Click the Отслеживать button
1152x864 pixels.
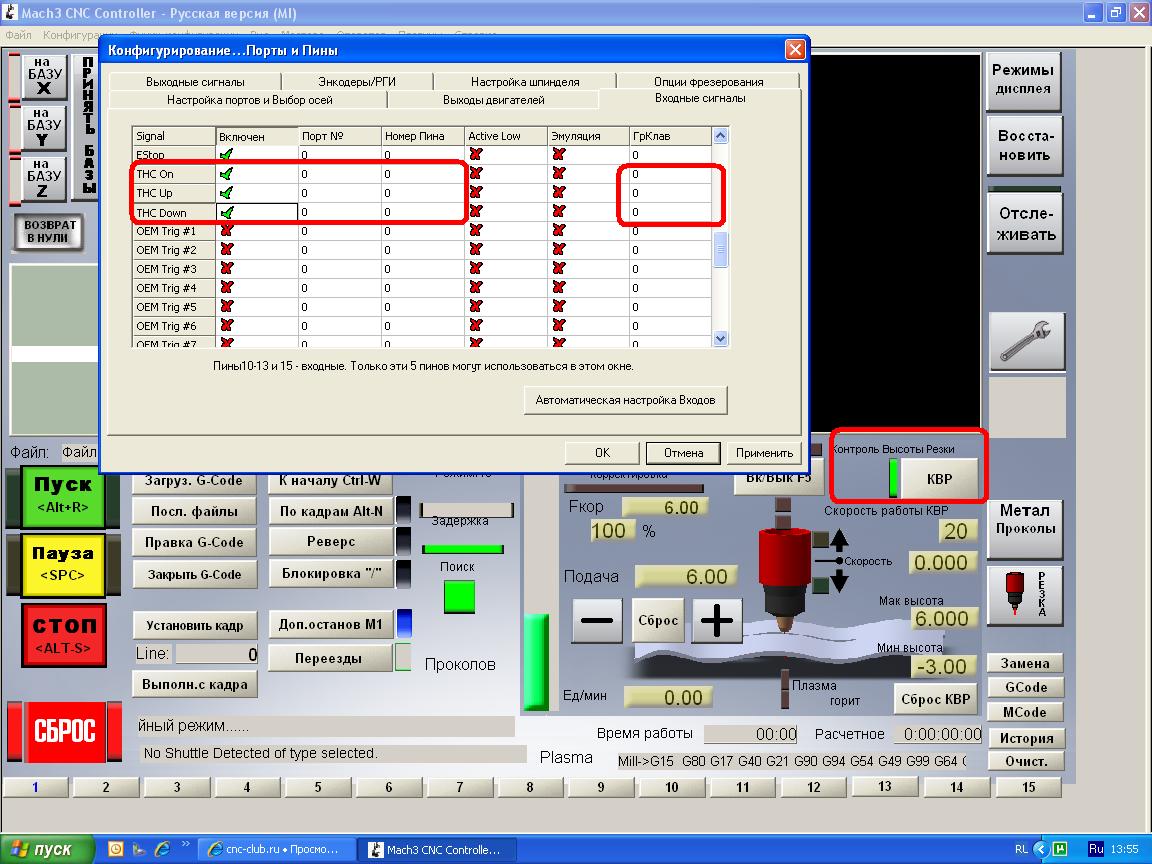tap(1026, 224)
